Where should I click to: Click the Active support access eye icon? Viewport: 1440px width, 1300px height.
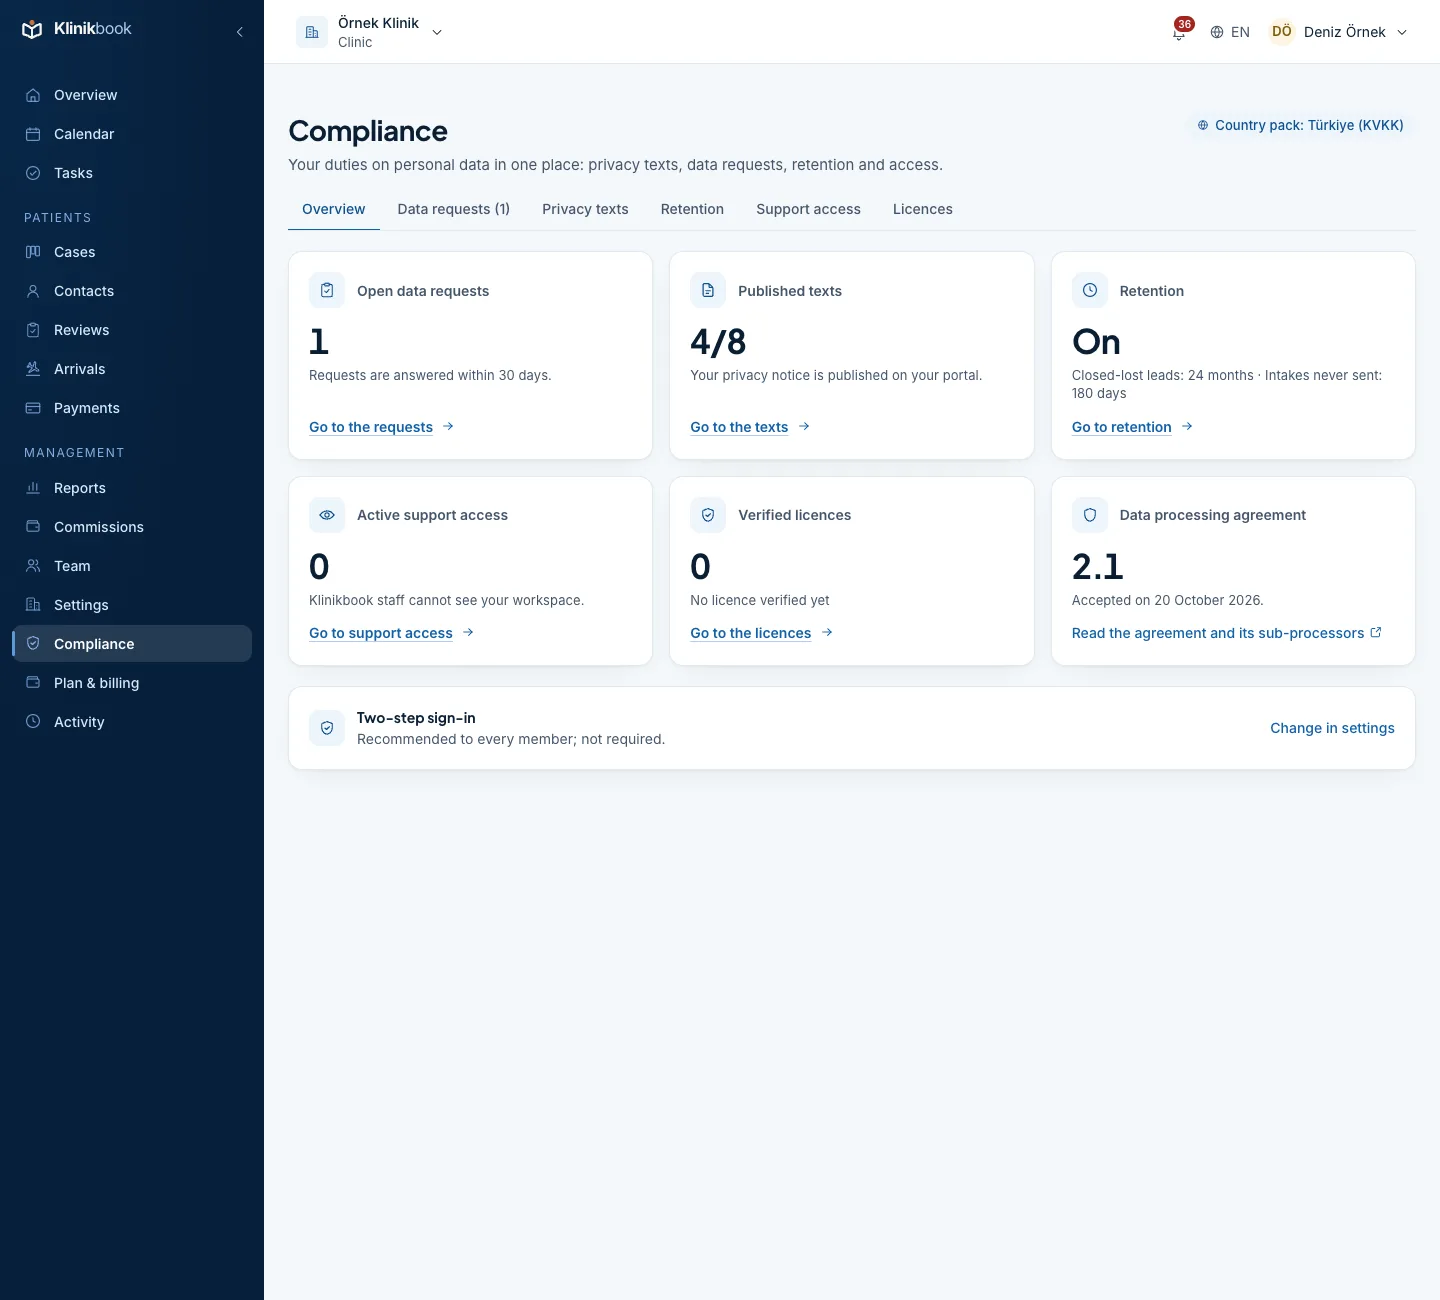[x=327, y=515]
